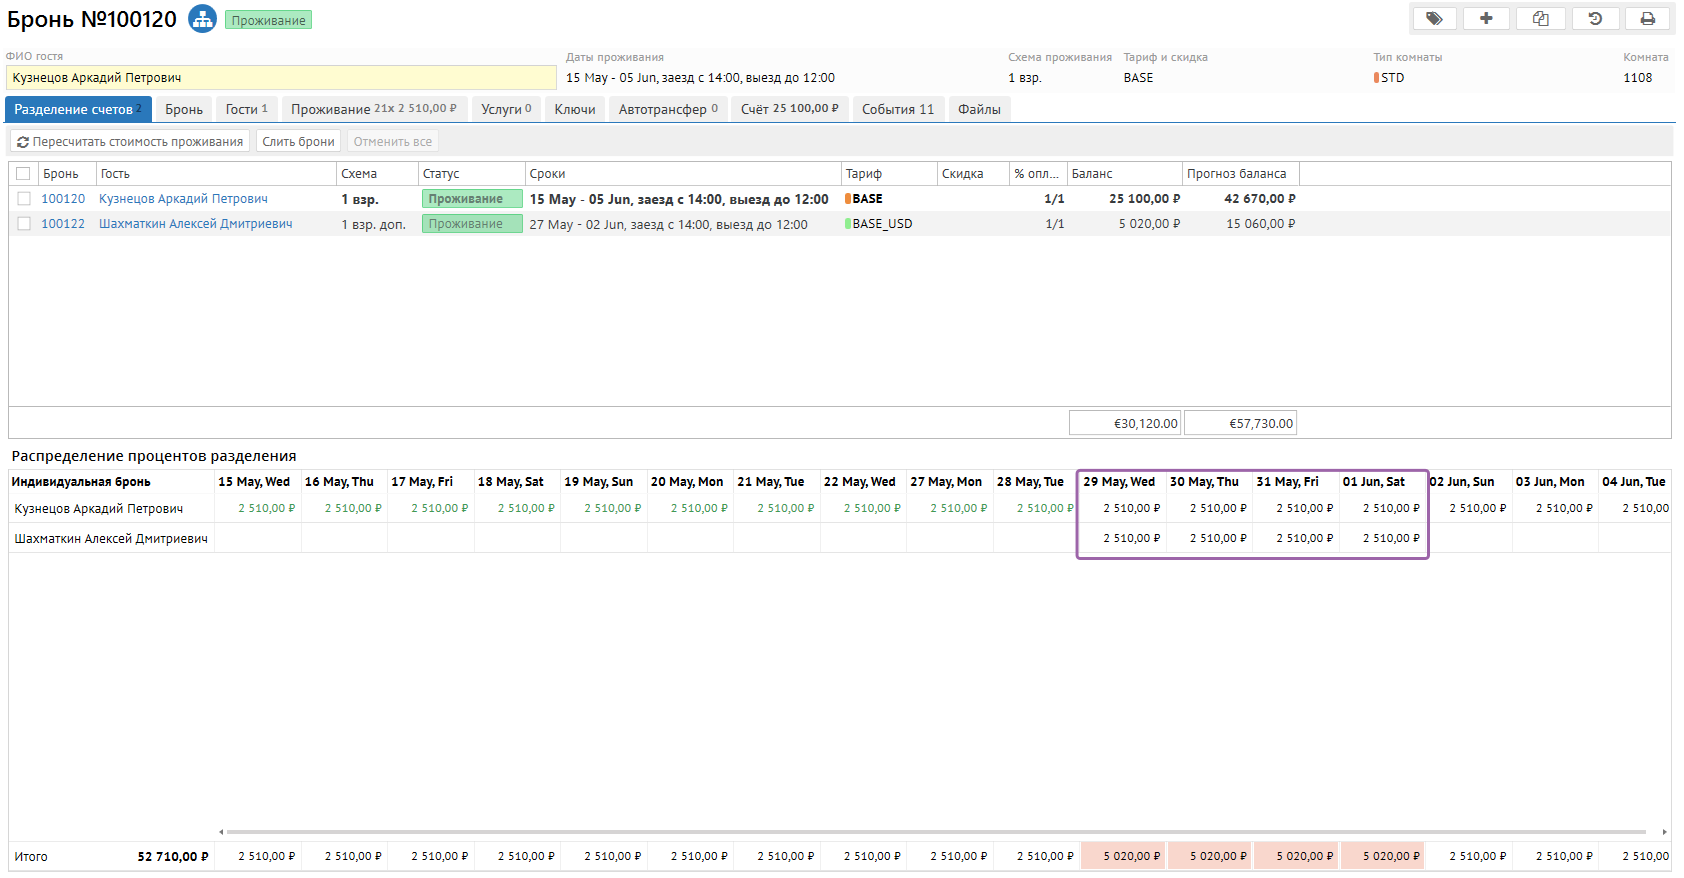The width and height of the screenshot is (1684, 878).
Task: Open the Файлы tab
Action: pos(978,109)
